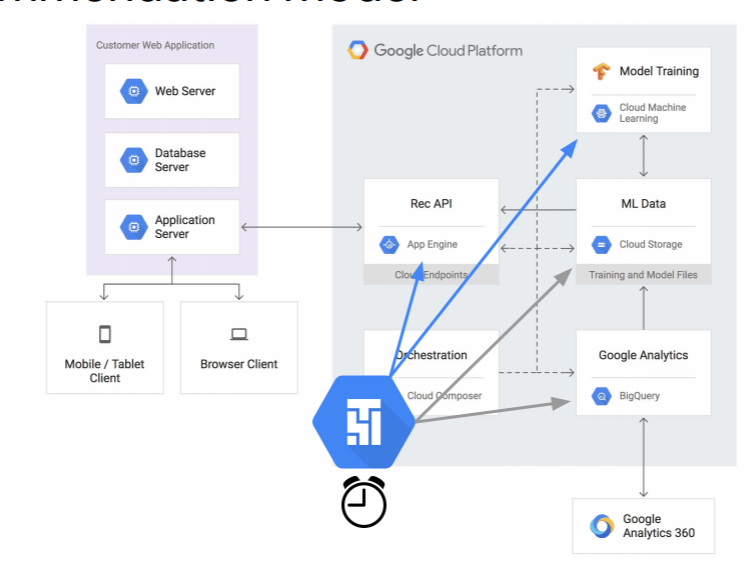Click the Google Cloud Platform title text

click(448, 50)
